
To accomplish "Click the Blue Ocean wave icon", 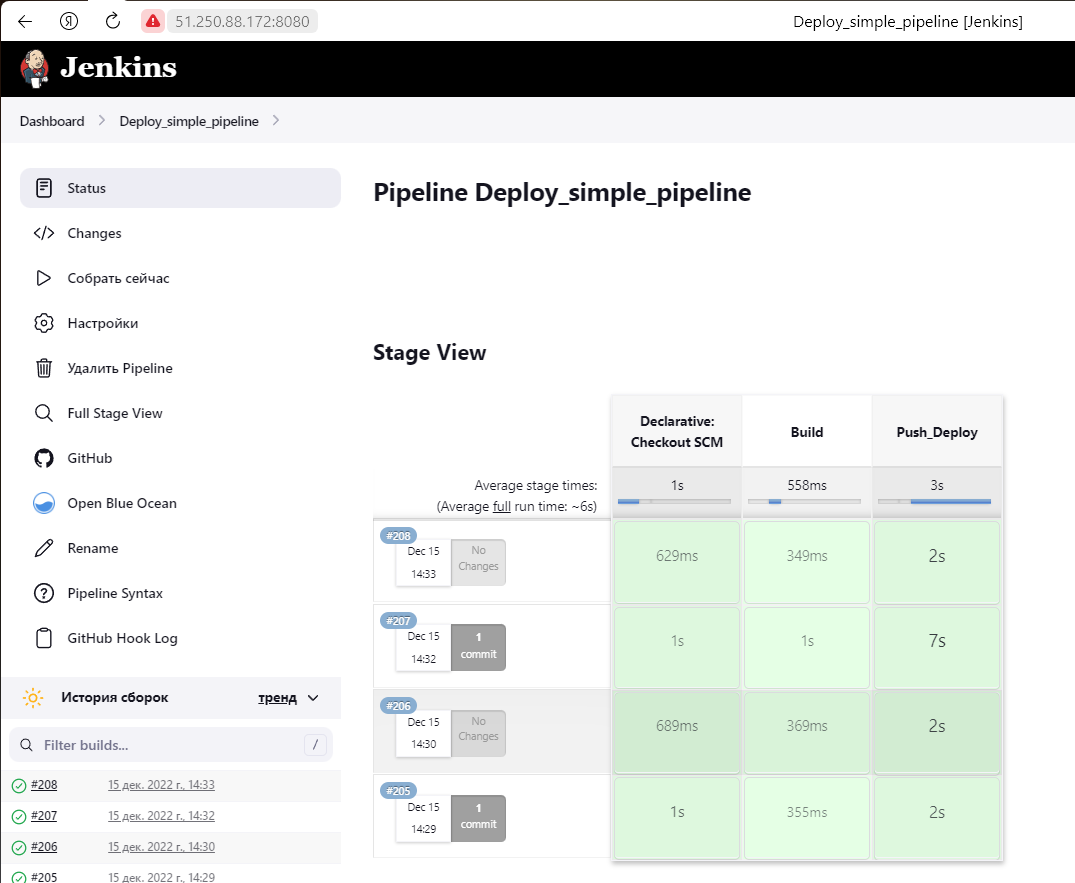I will point(44,503).
